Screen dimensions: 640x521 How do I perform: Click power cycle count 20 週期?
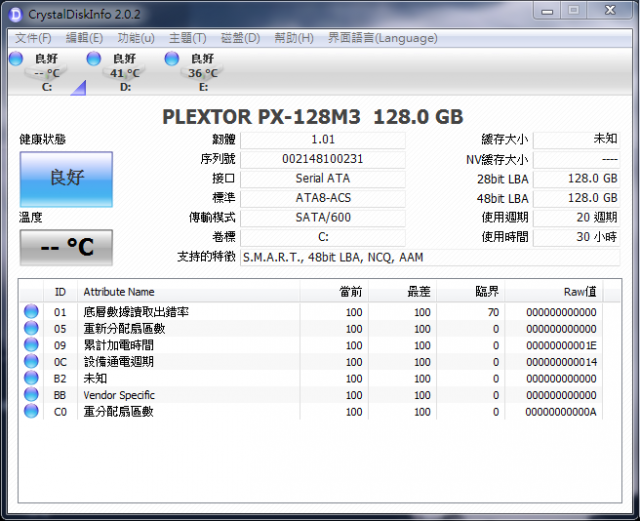(x=576, y=218)
